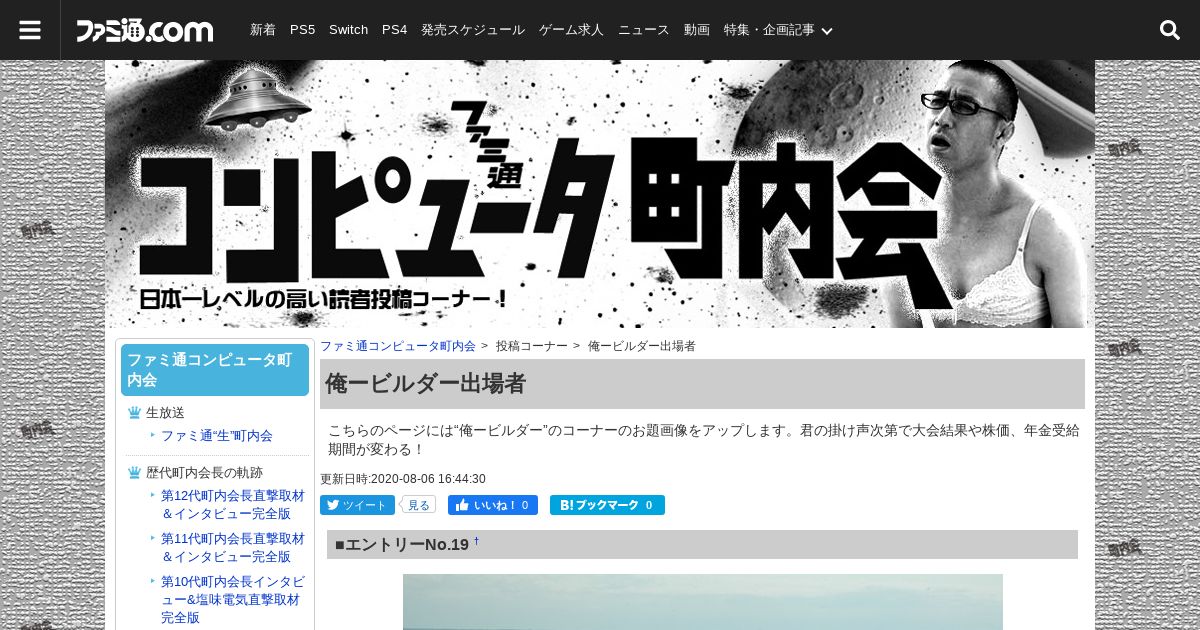
Task: Open 発売スケジュール in the navigation bar
Action: pyautogui.click(x=473, y=30)
